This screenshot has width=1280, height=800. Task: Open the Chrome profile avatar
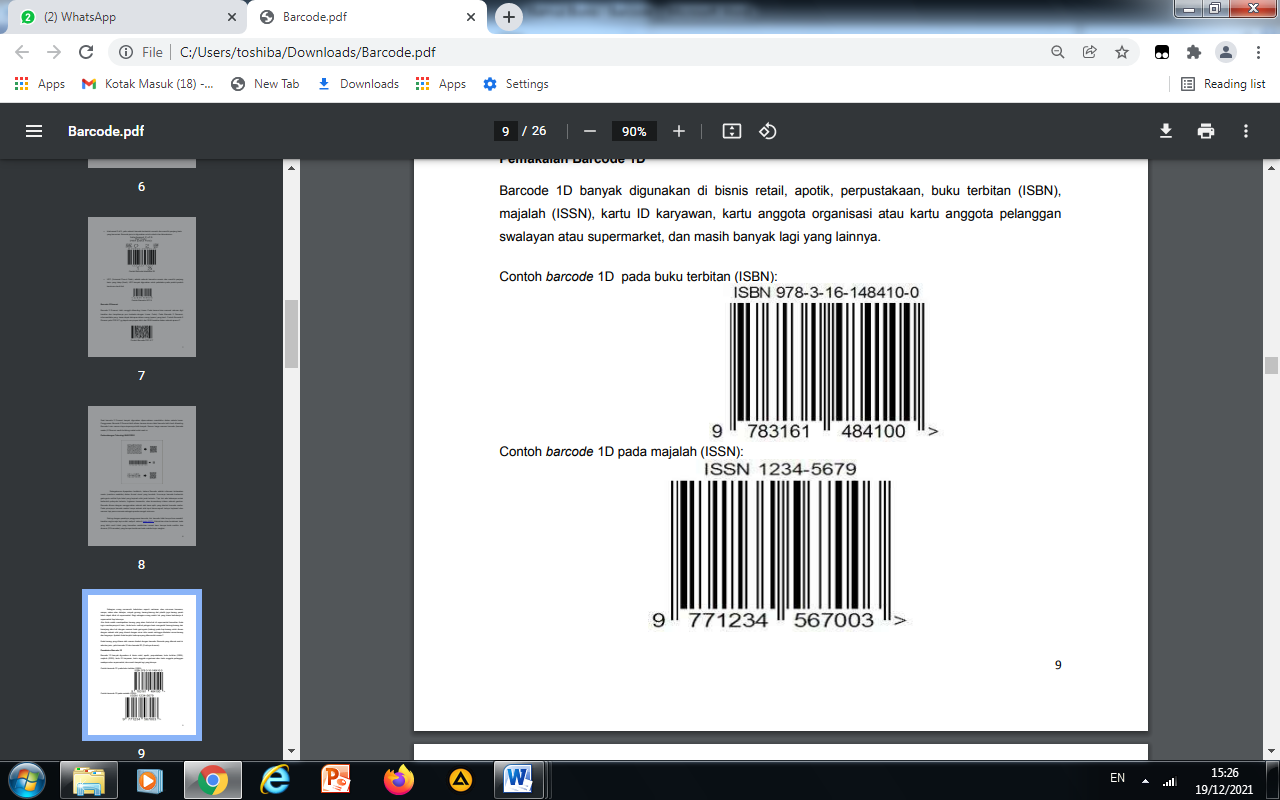[1226, 52]
